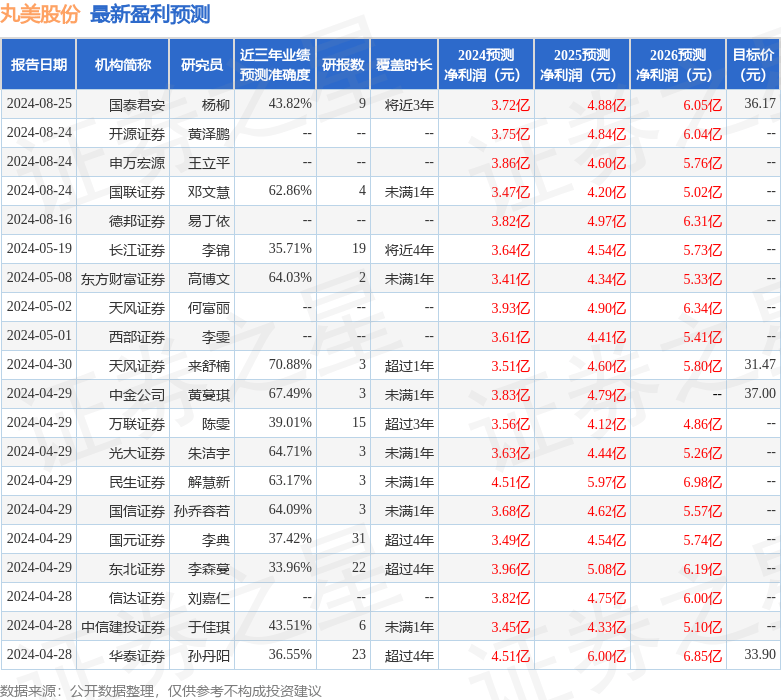Viewport: 781px width, 700px height.
Task: Click researcher name 杨柳
Action: (216, 105)
